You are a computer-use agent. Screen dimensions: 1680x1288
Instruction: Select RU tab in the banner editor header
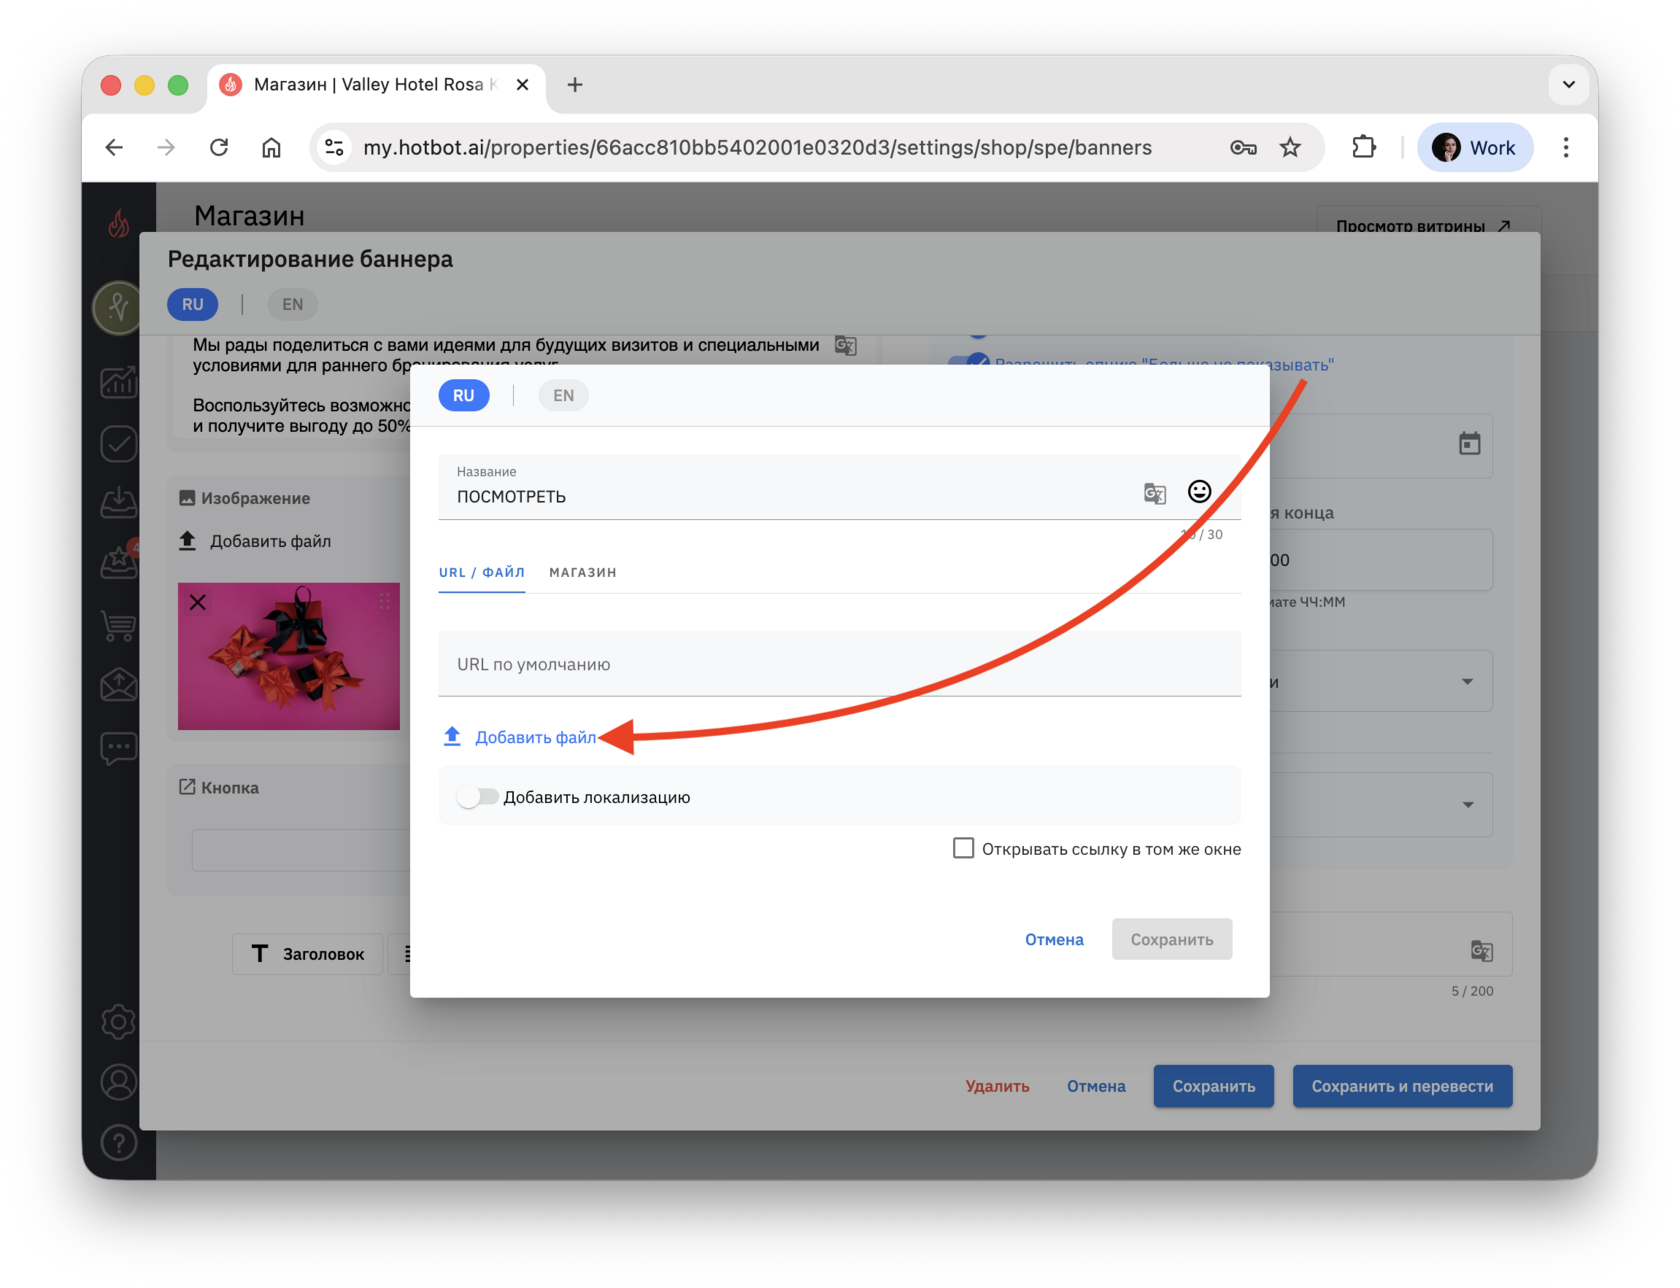[192, 304]
